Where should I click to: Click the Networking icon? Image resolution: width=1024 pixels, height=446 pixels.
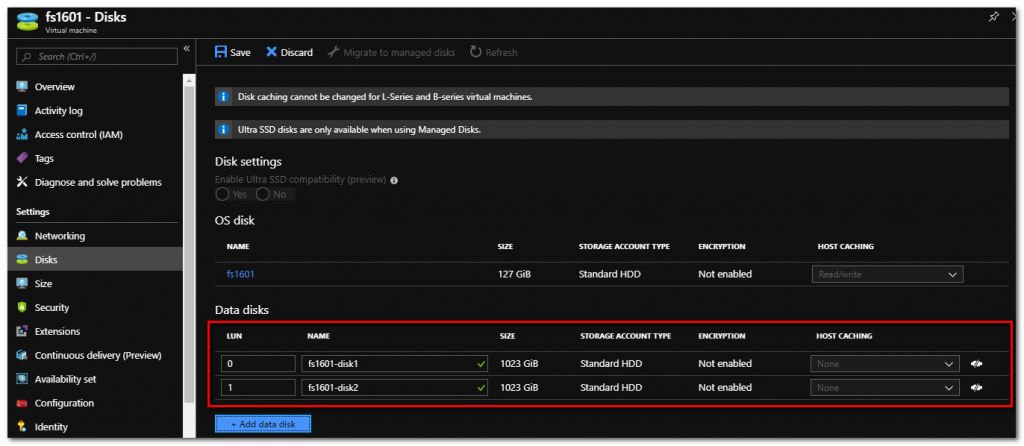[x=22, y=236]
